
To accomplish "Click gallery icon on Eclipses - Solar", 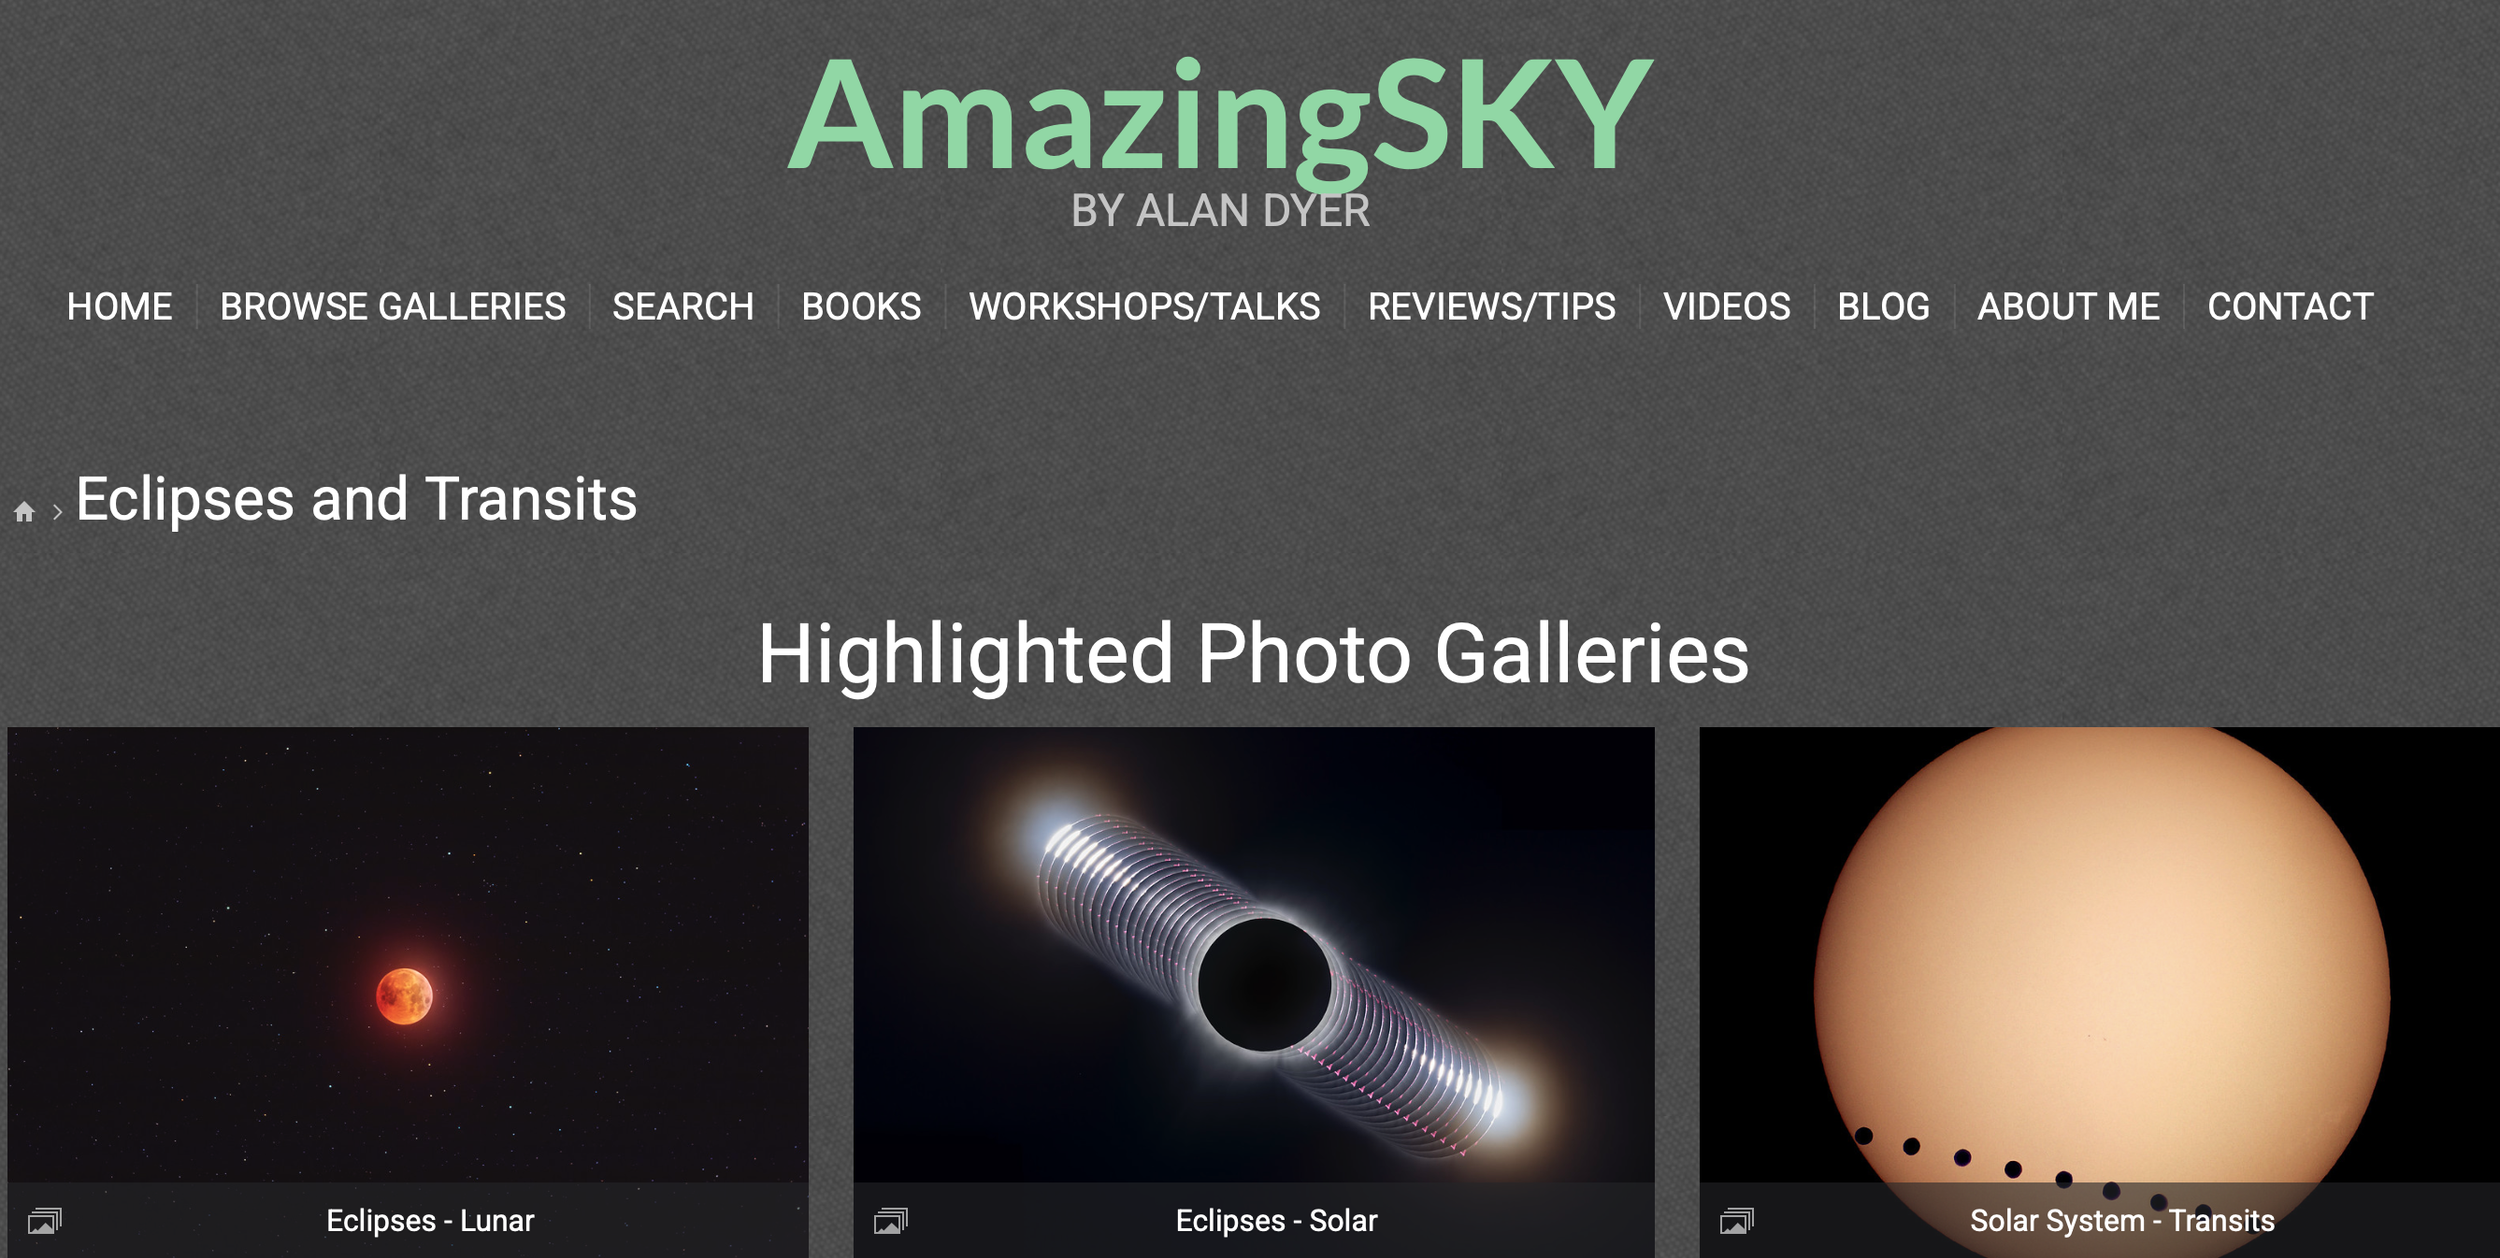I will (x=890, y=1221).
